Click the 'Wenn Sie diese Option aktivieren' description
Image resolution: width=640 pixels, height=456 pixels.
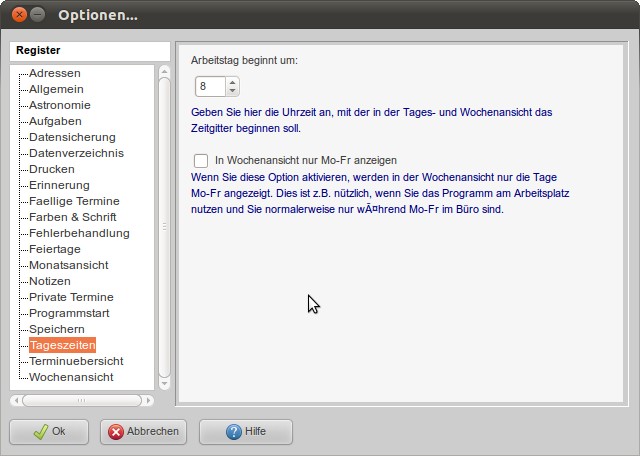[x=380, y=193]
